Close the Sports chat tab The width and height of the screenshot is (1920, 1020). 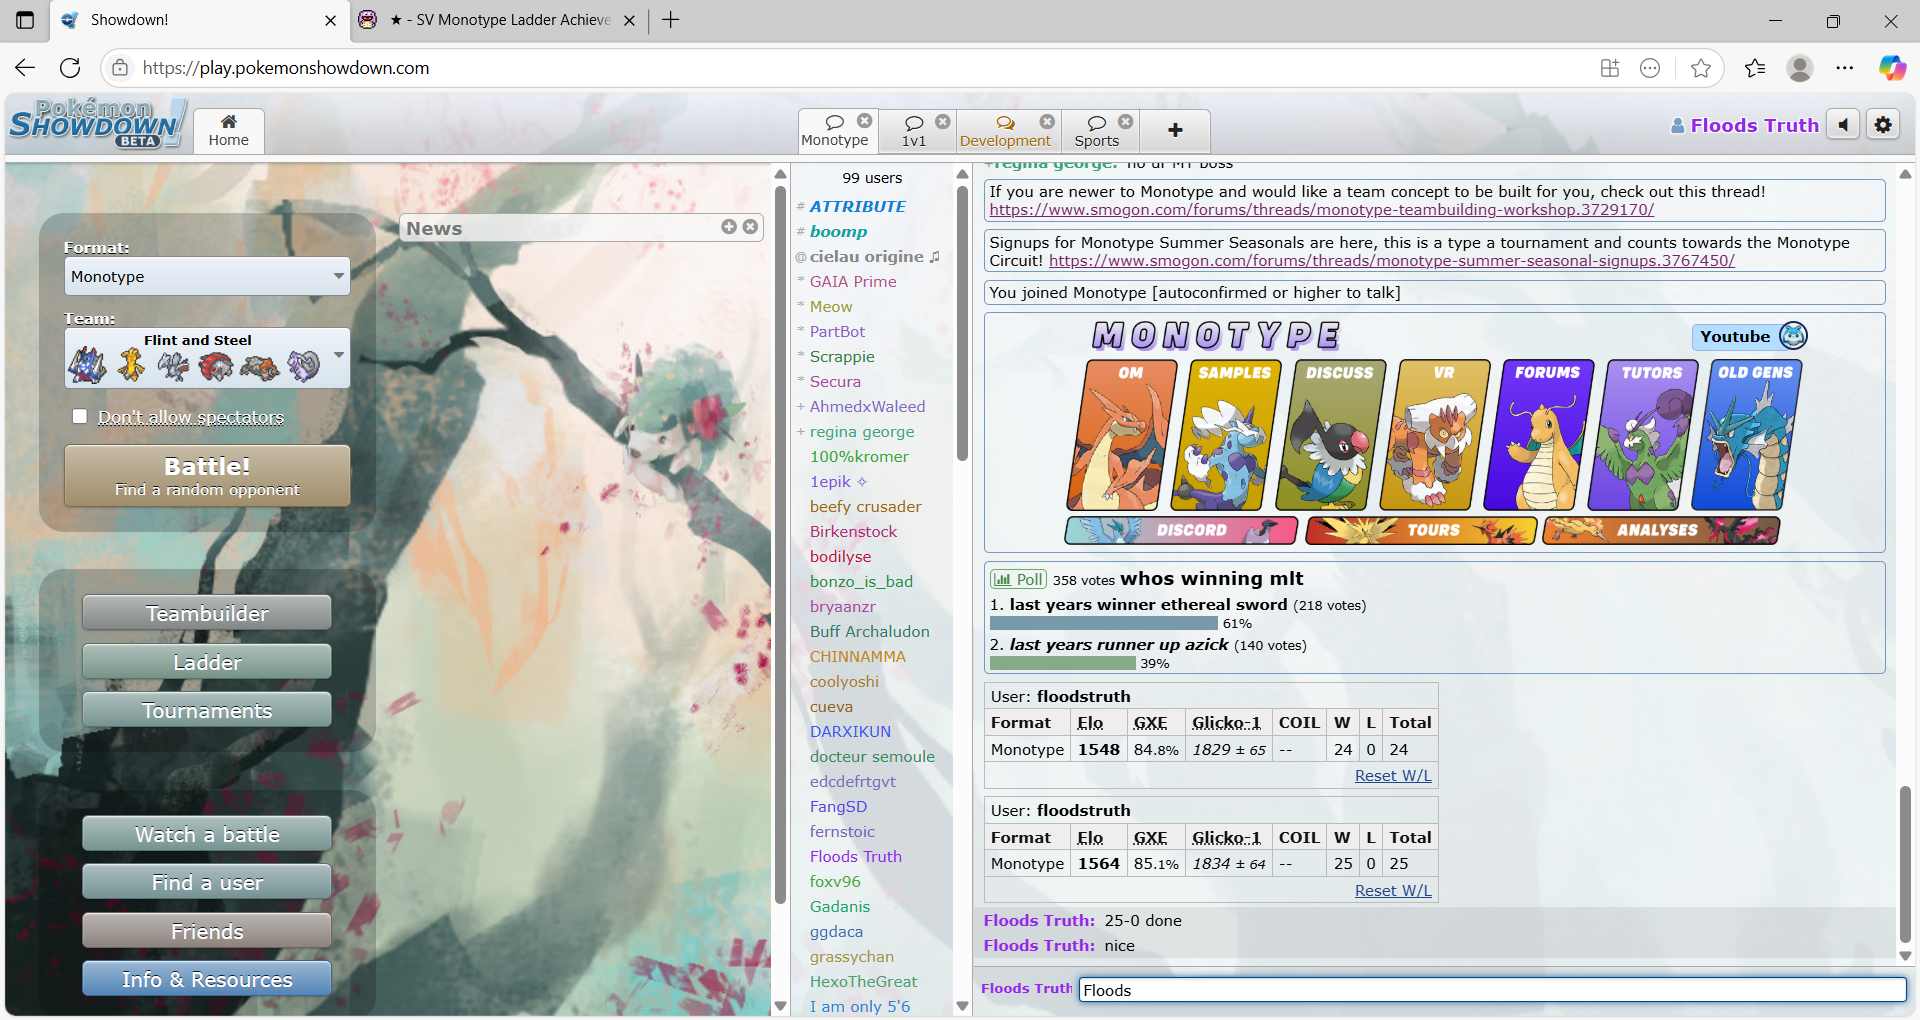[1126, 121]
